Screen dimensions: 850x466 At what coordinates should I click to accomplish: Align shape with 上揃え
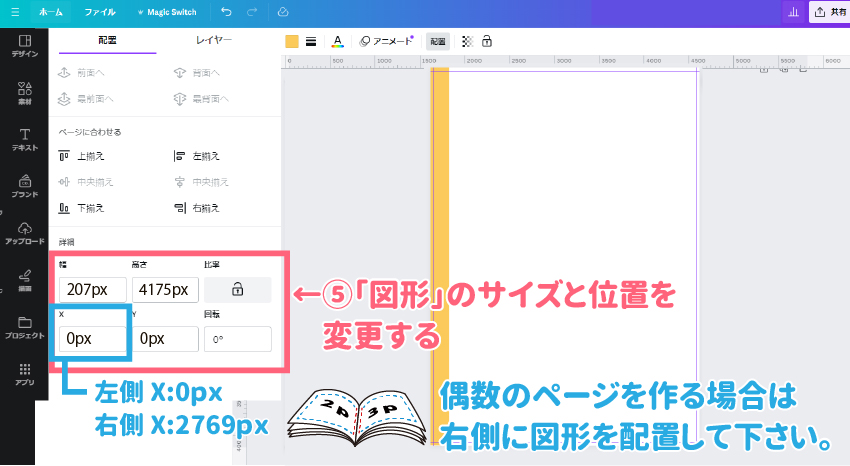tap(82, 156)
